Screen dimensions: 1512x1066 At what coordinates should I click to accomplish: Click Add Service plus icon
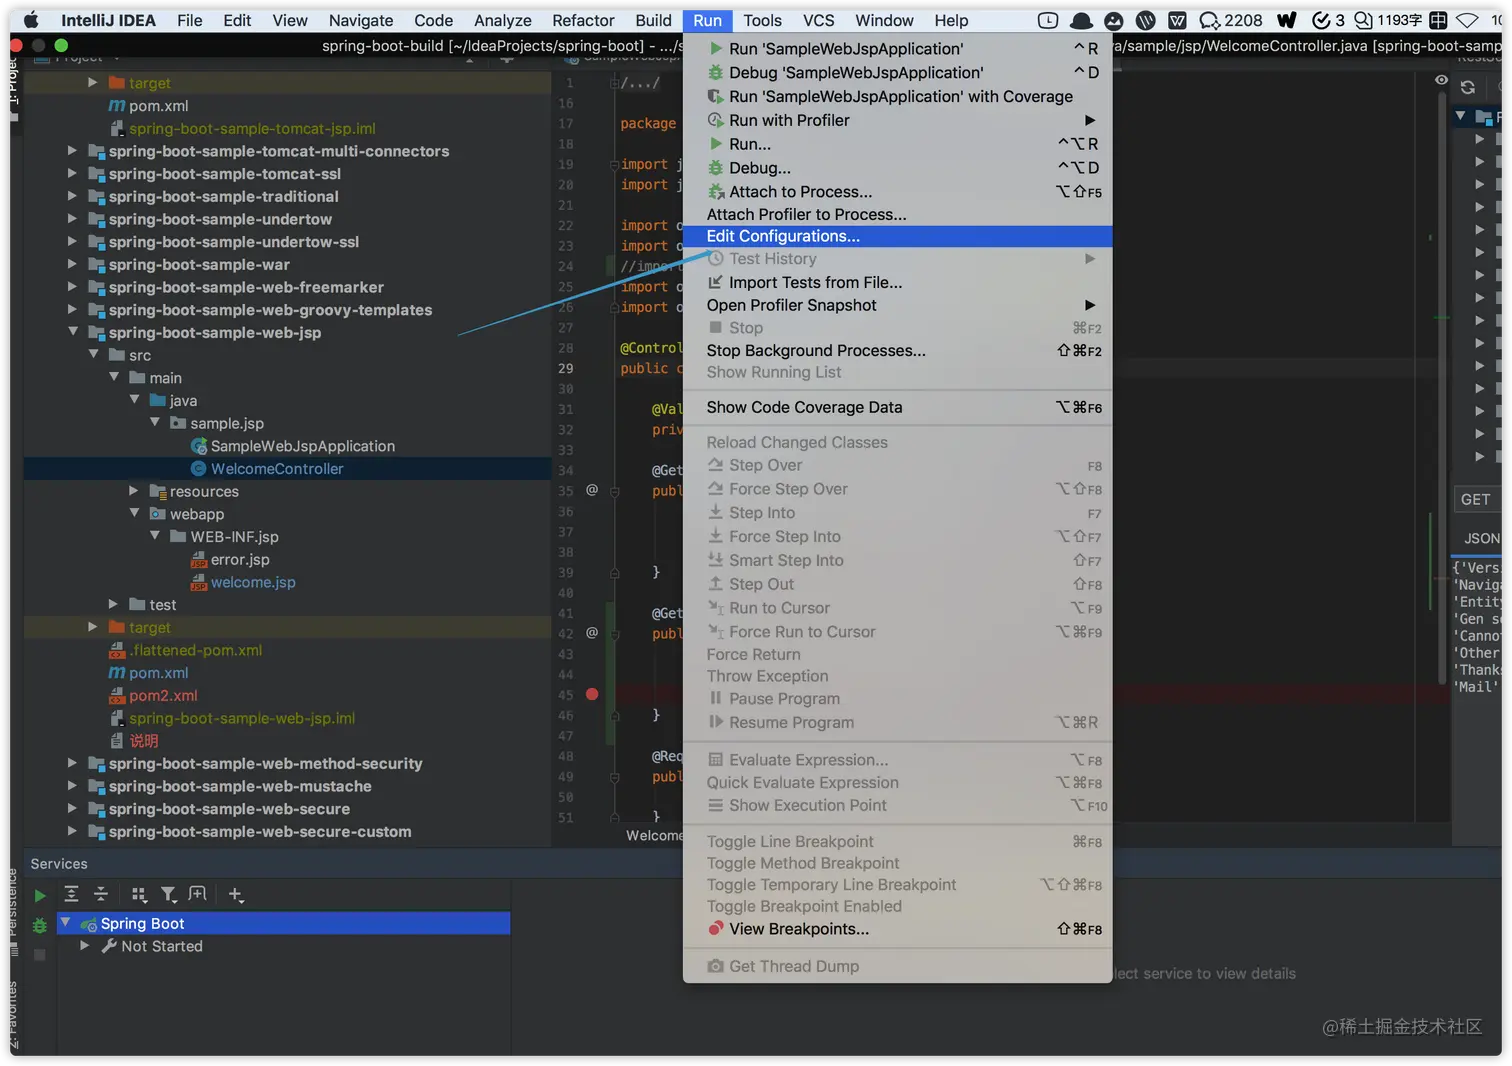tap(235, 894)
